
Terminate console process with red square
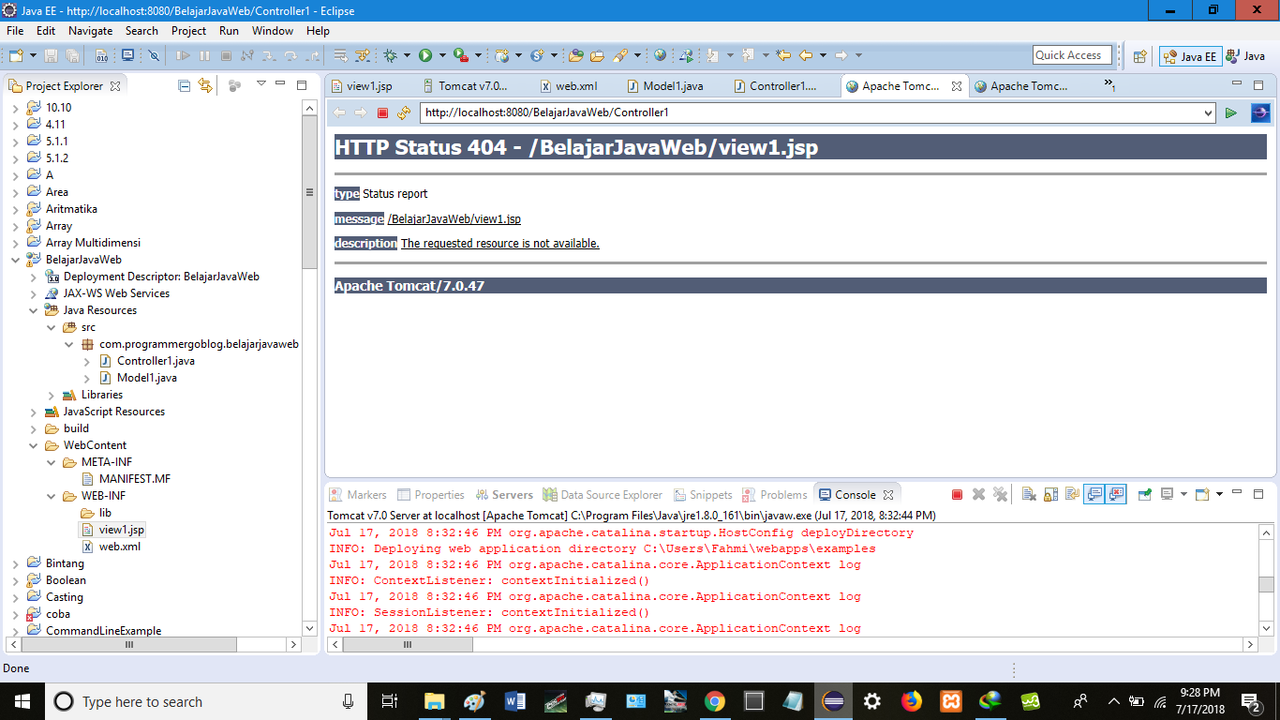(x=957, y=494)
